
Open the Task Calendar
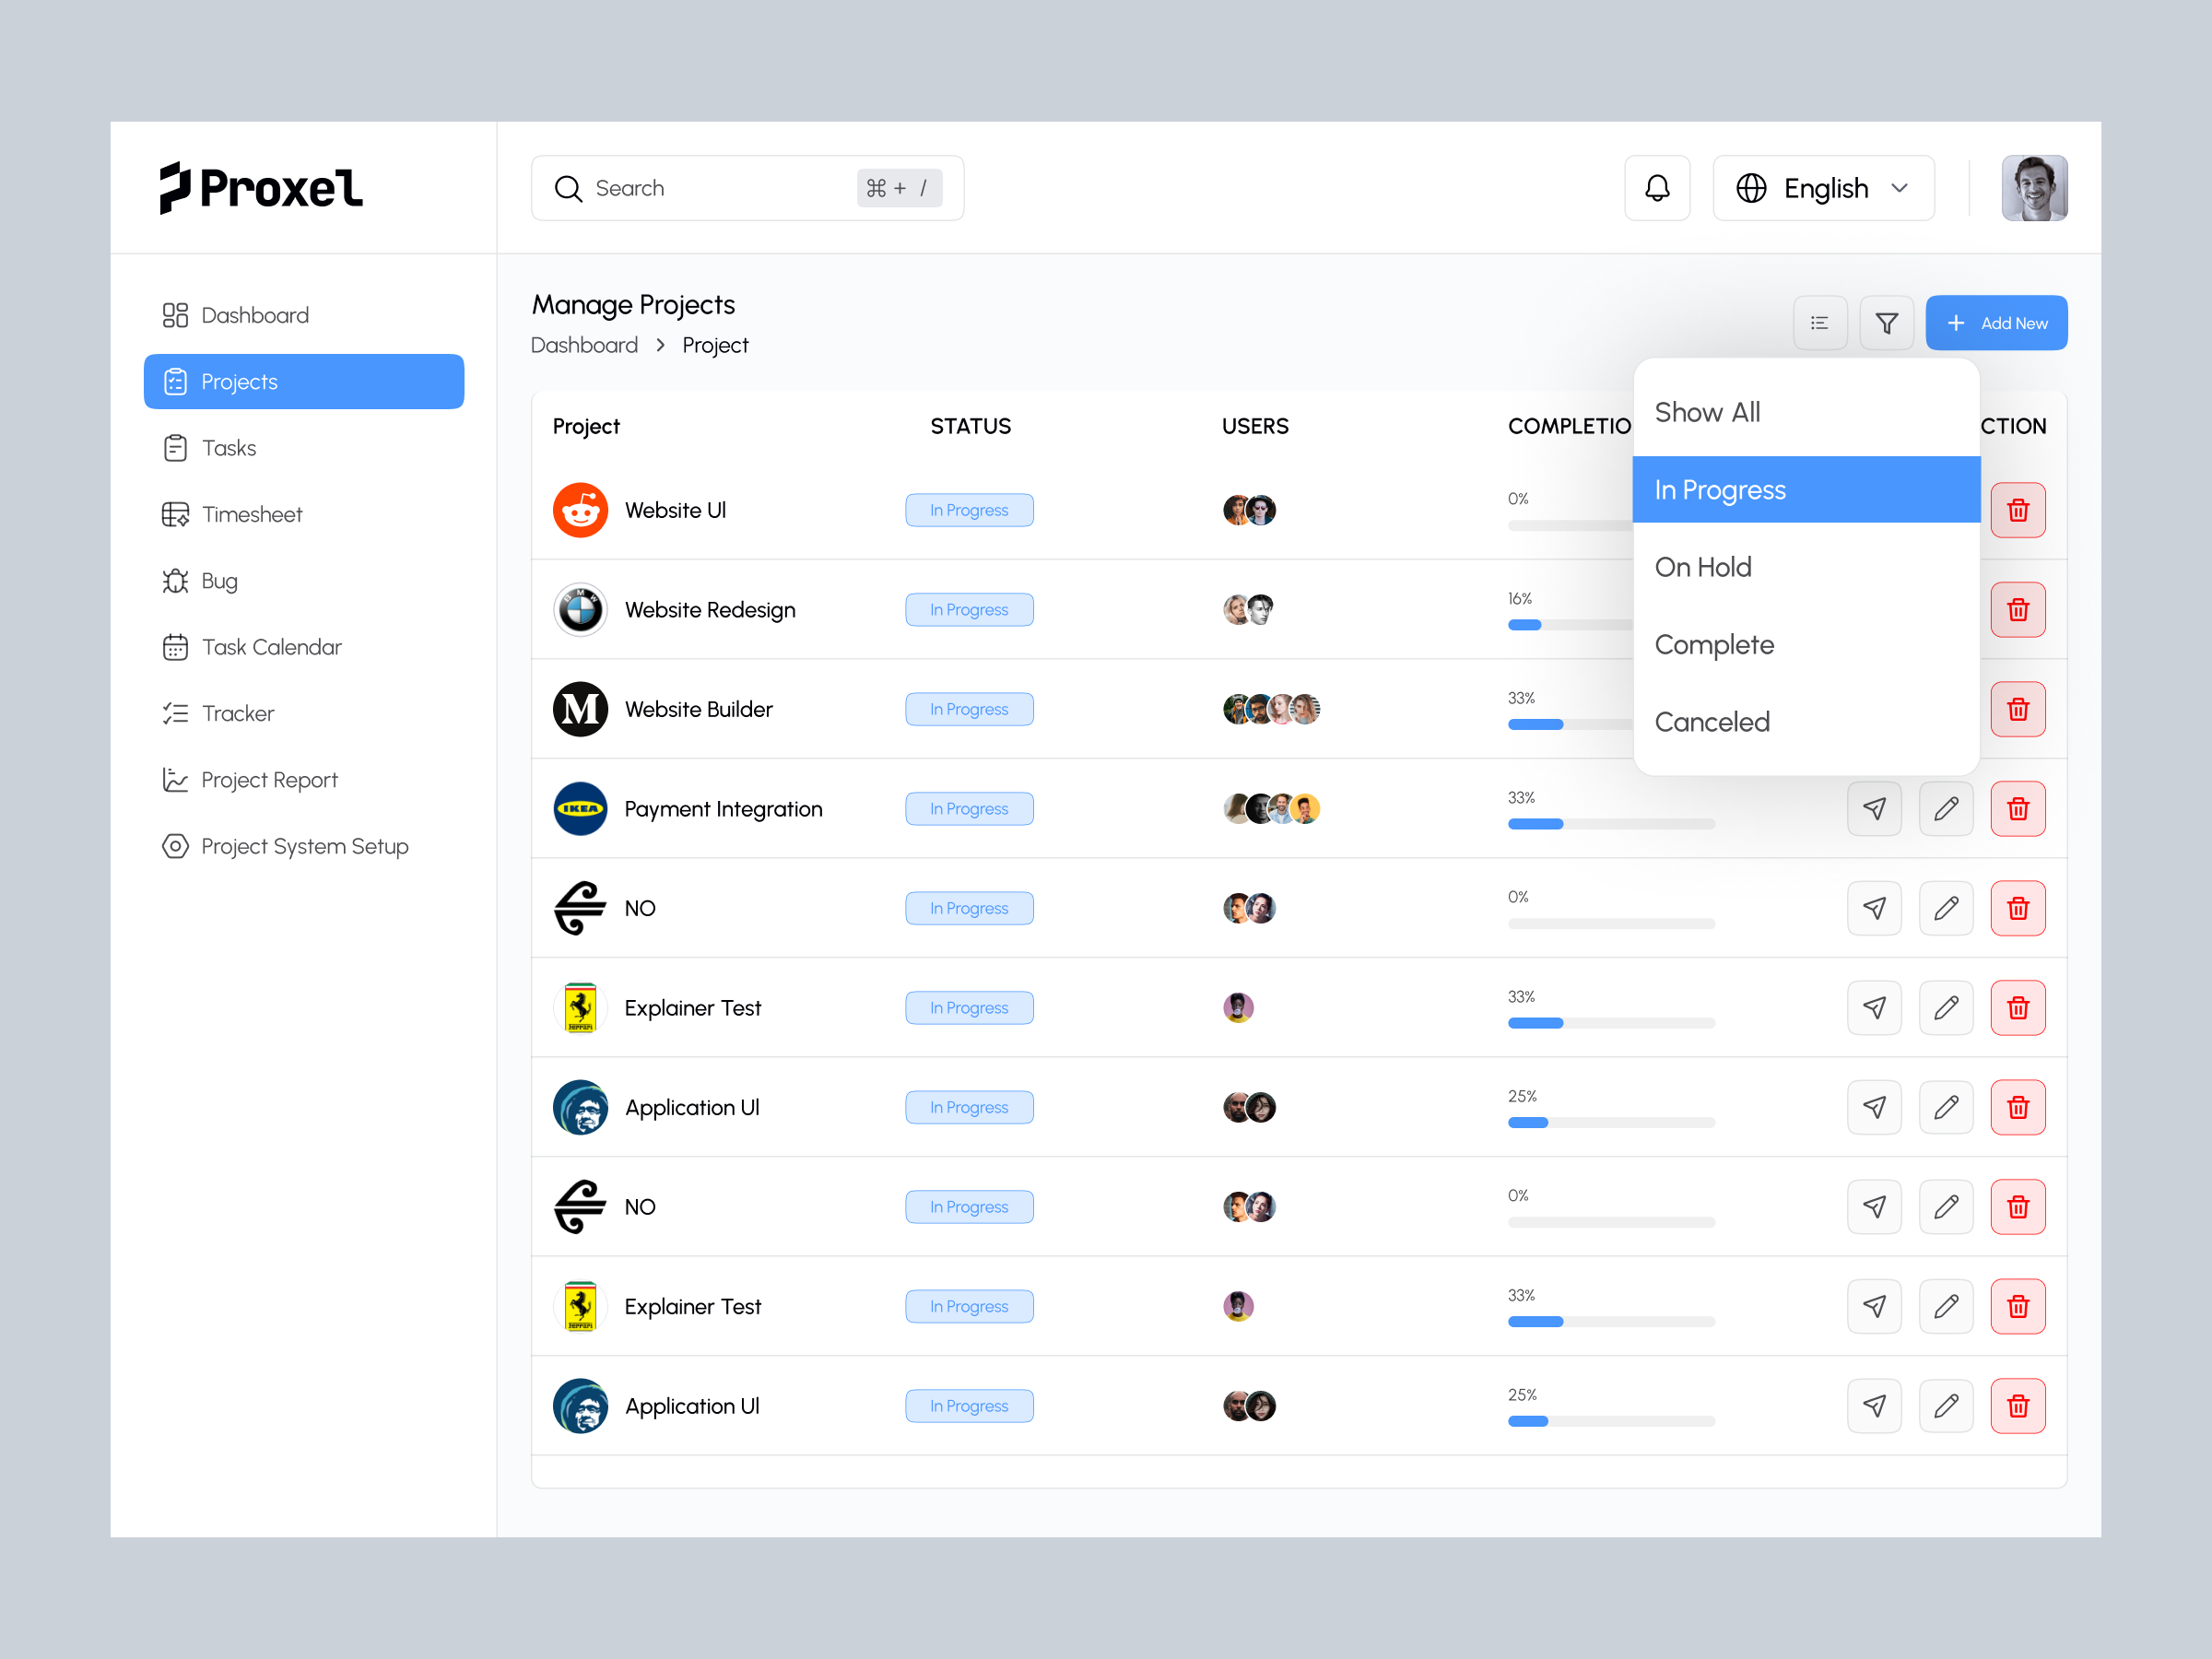pyautogui.click(x=271, y=646)
